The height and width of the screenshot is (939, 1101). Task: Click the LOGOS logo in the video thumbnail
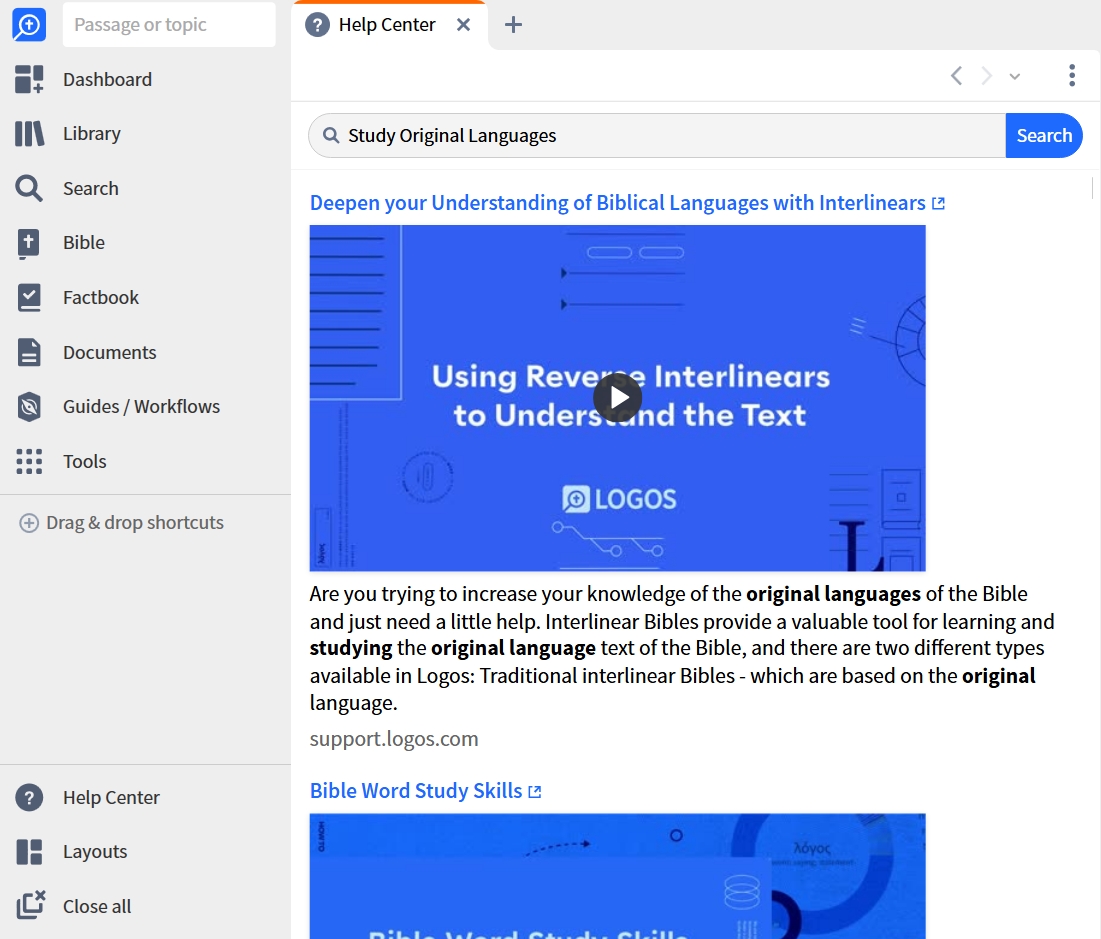point(619,499)
